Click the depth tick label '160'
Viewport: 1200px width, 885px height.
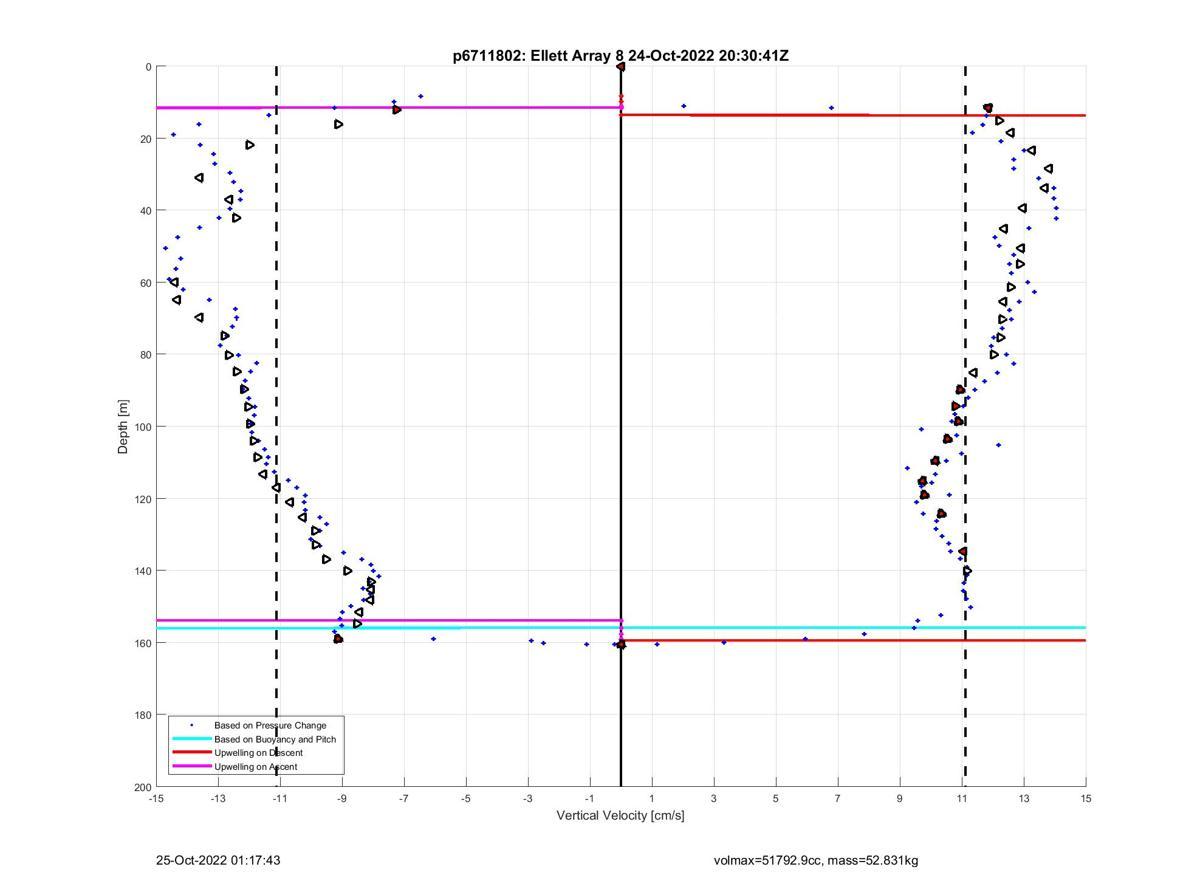[x=142, y=643]
